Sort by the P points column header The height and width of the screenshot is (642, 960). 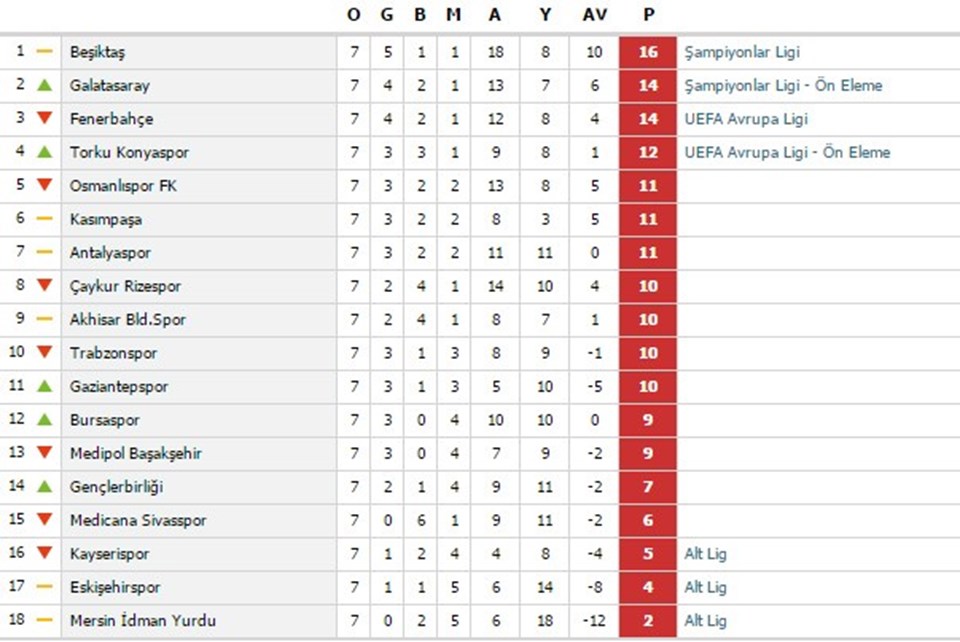point(648,15)
